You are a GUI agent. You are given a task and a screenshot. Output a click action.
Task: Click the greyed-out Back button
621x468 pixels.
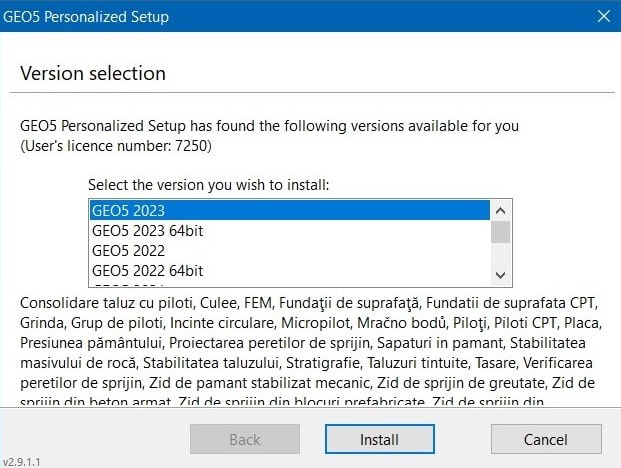[245, 439]
